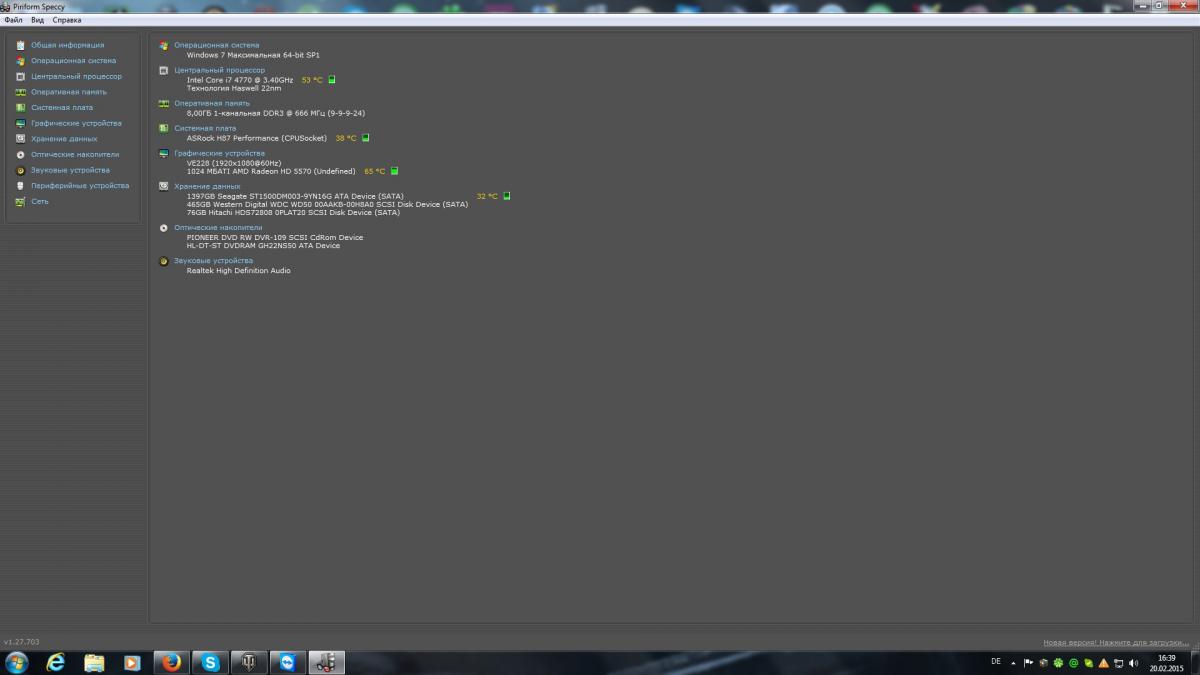Click the DE language indicator in the tray
Screen dimensions: 1200x675
pos(995,662)
